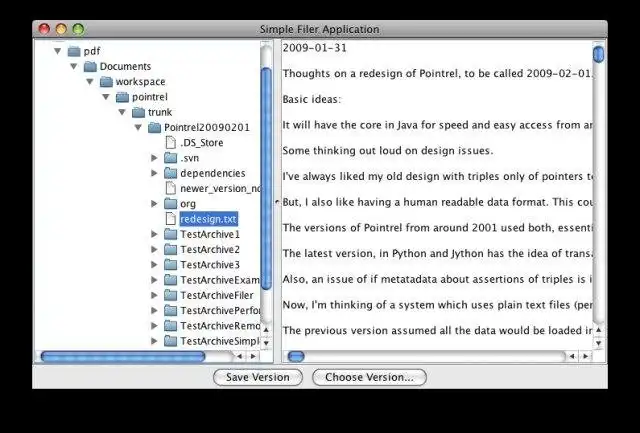
Task: Click the date line "2009-01-31"
Action: [315, 48]
